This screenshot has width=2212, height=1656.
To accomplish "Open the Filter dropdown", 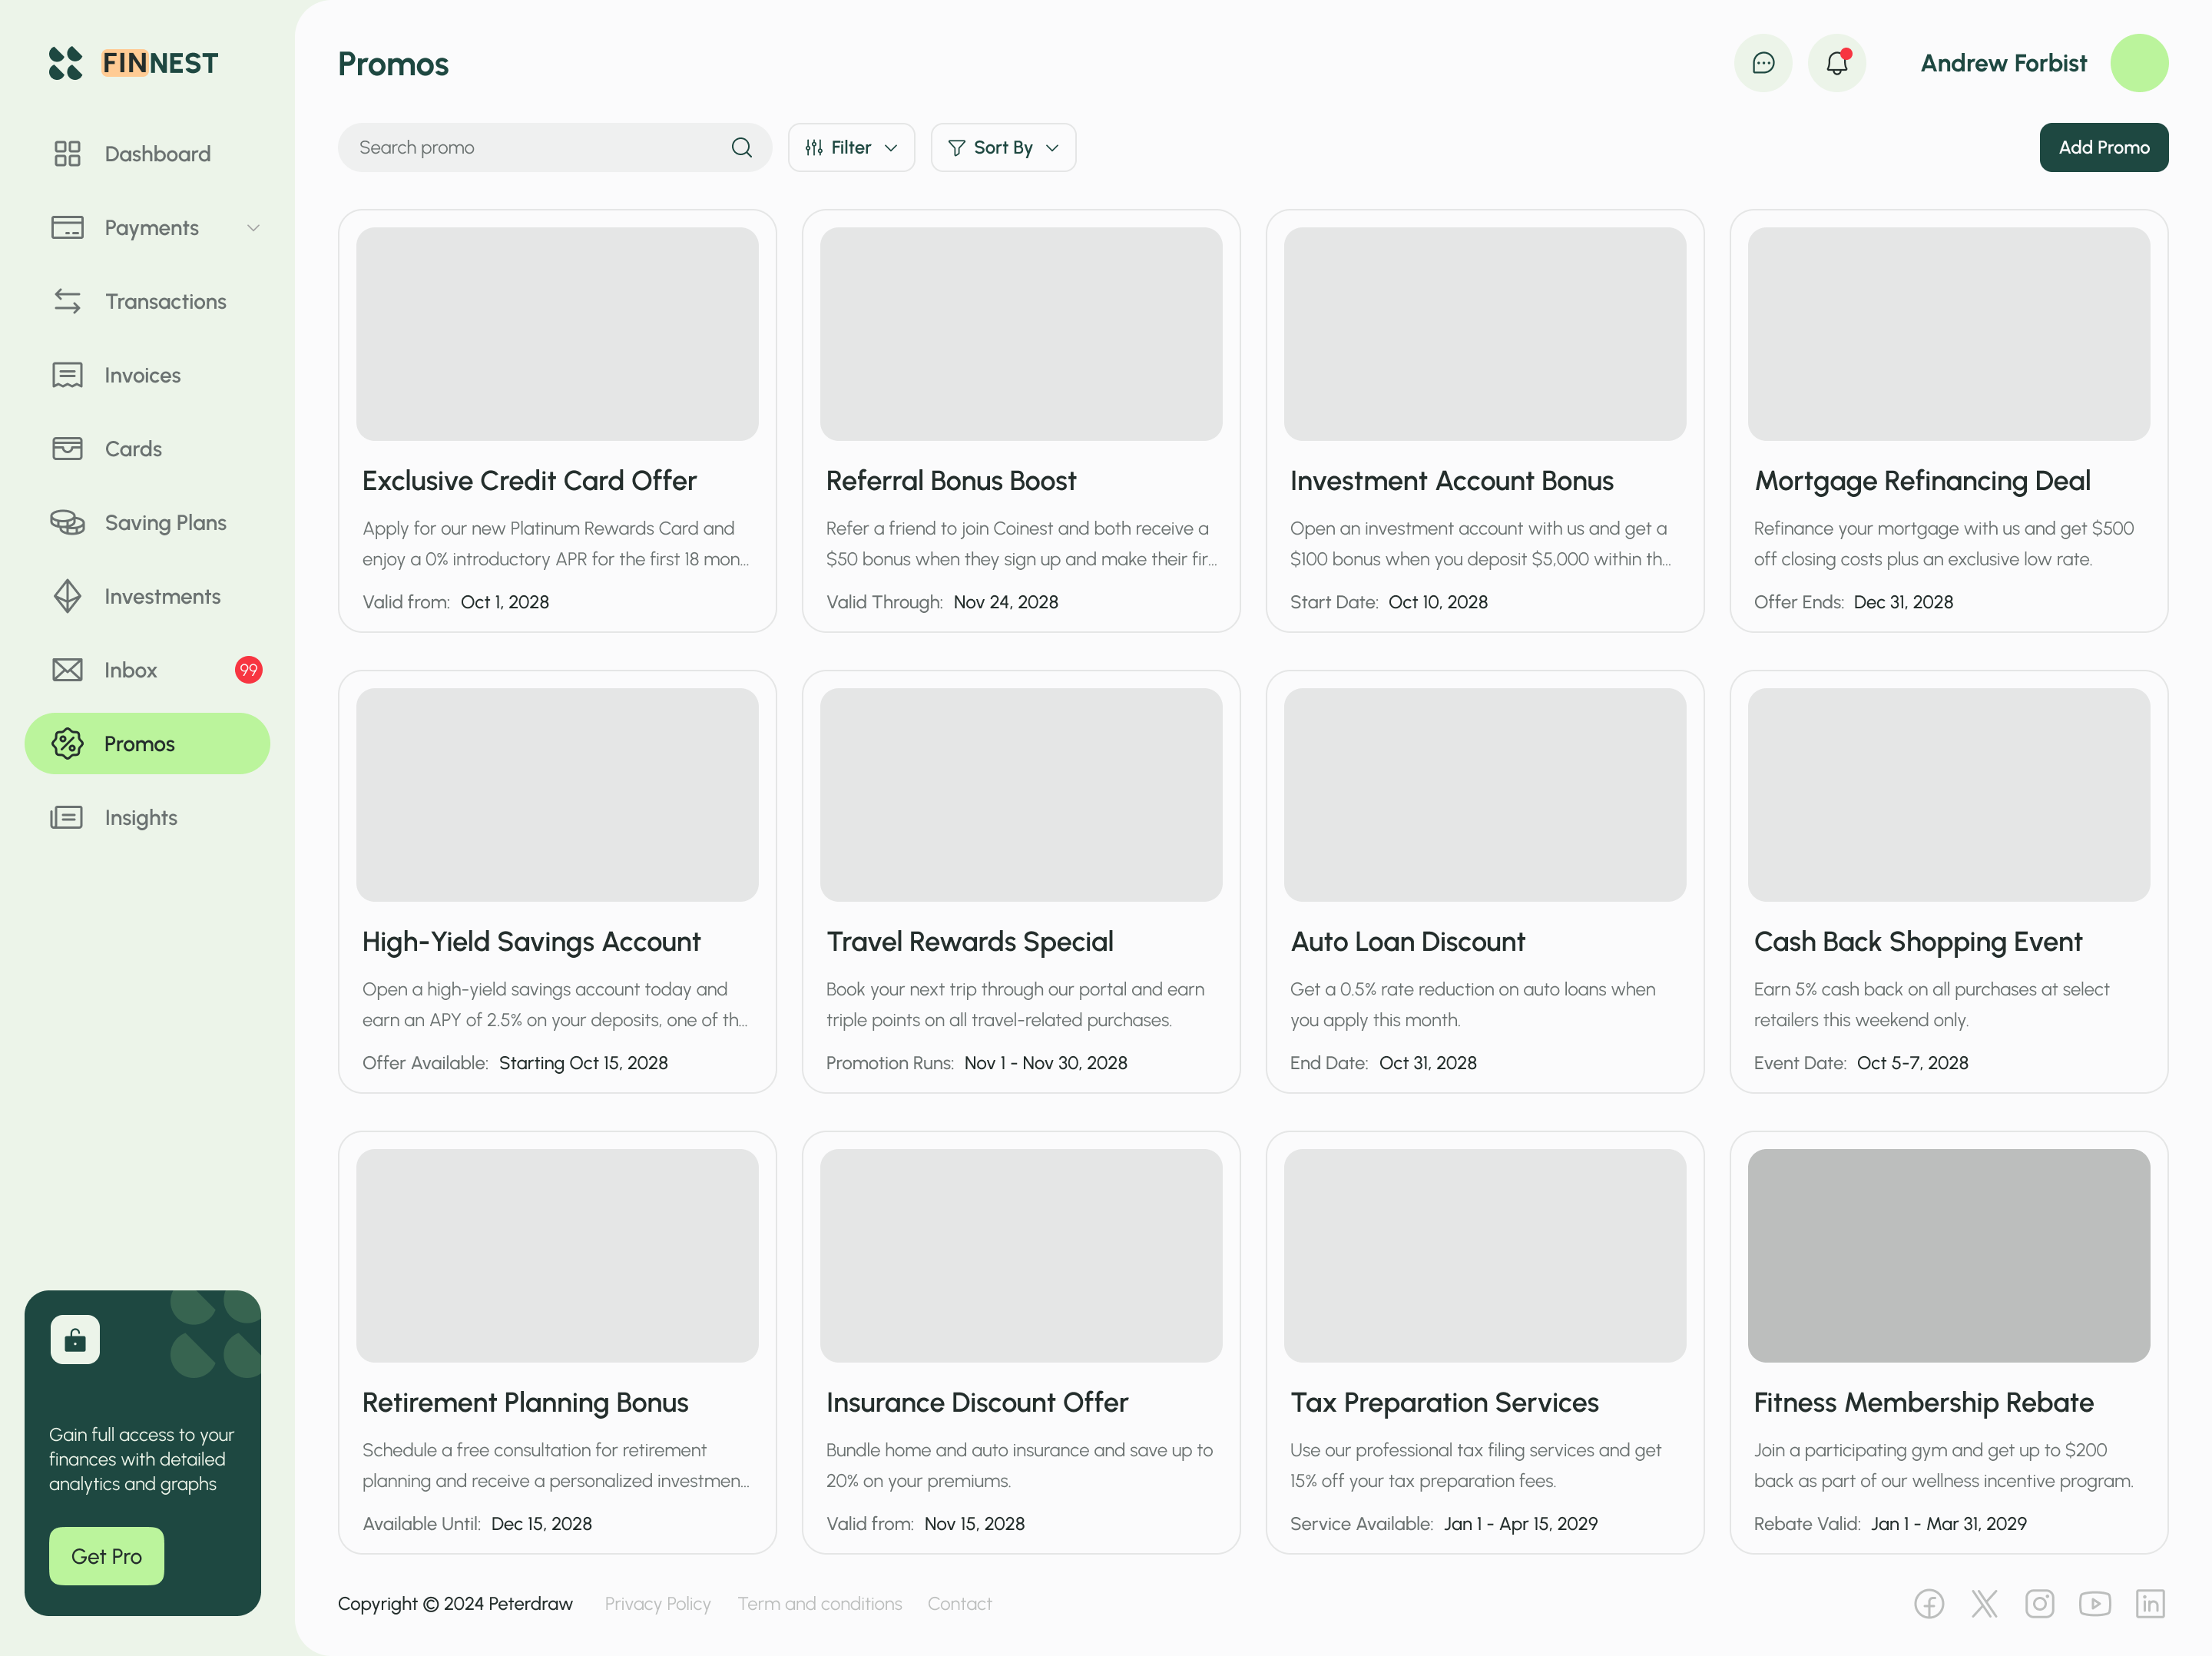I will pyautogui.click(x=851, y=147).
